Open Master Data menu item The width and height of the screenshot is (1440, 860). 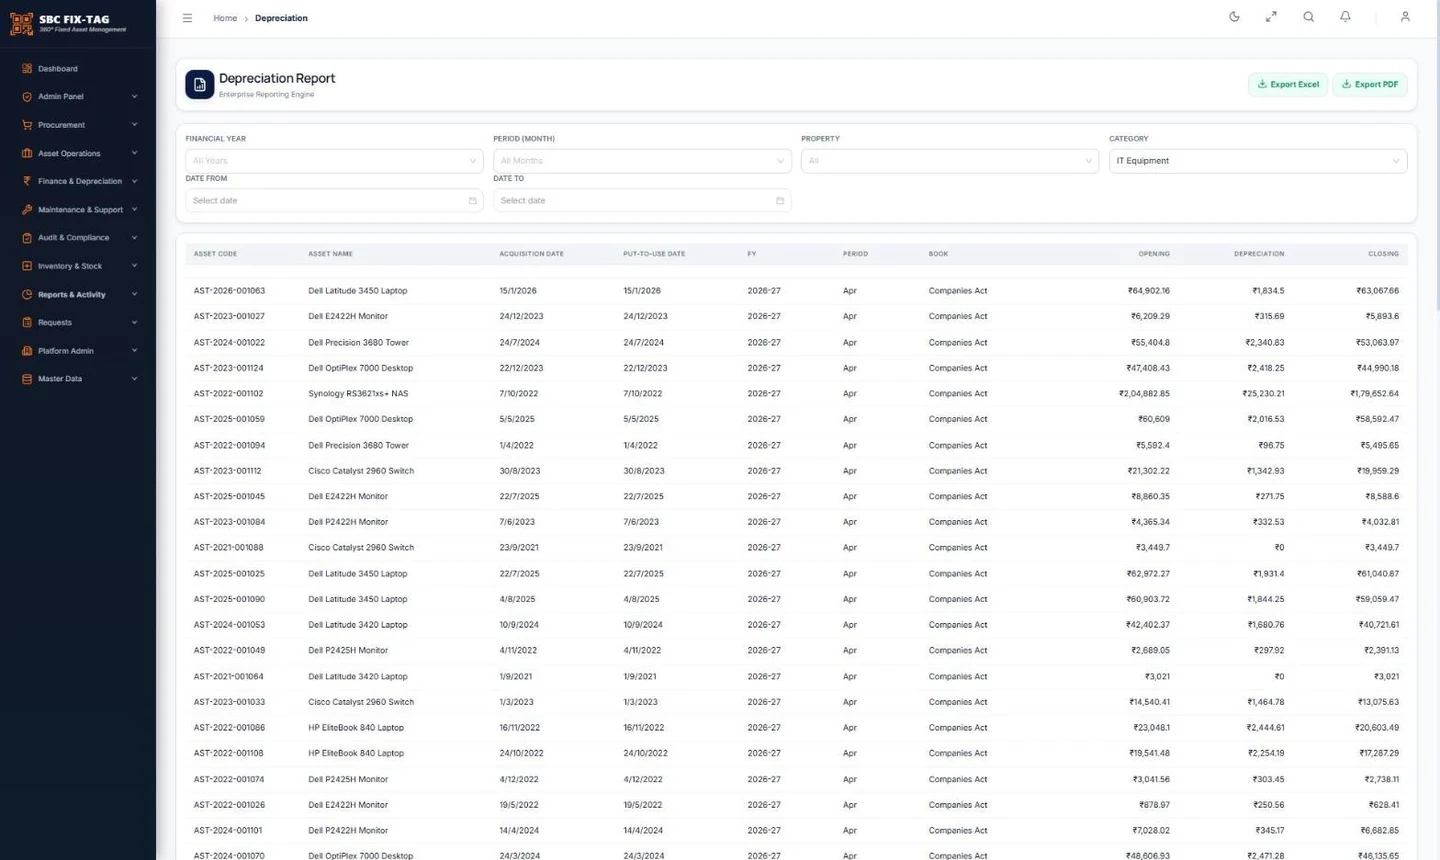(x=78, y=379)
